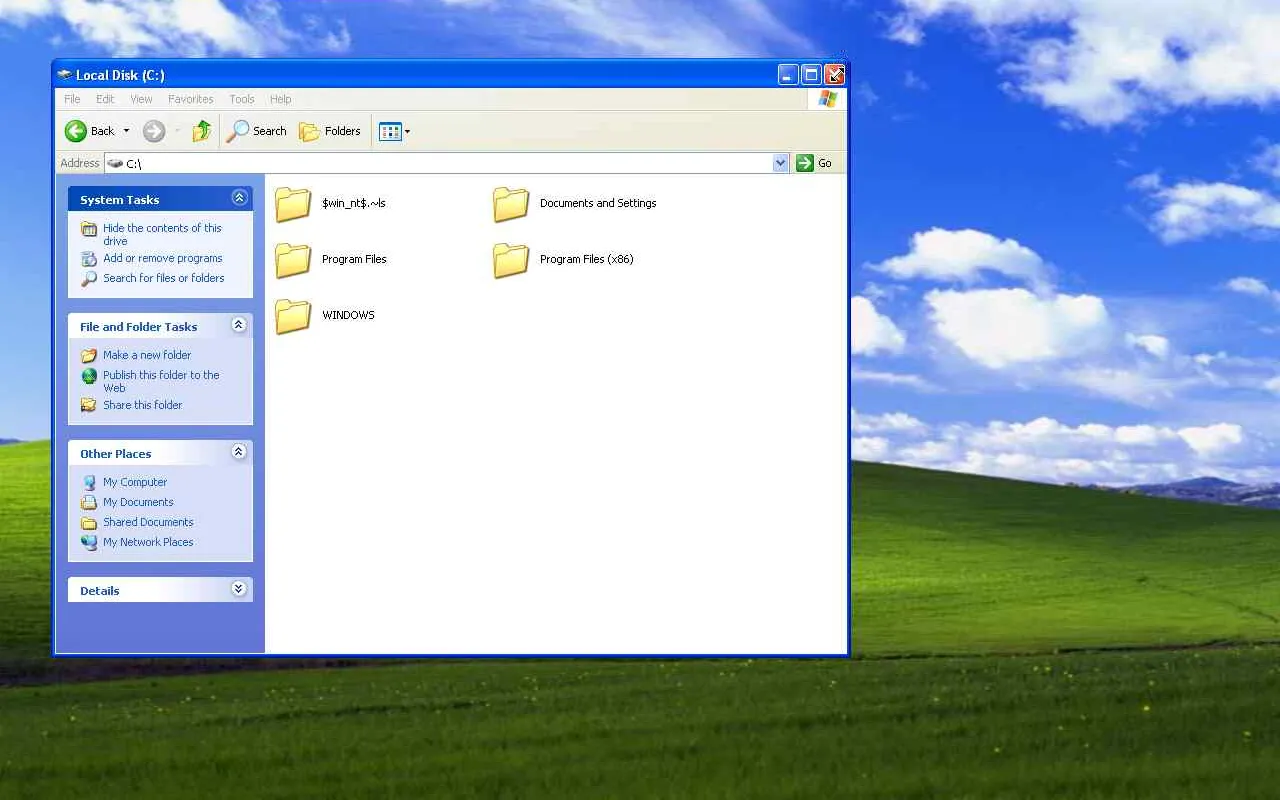Click the Add or remove programs icon
Screen dimensions: 1280x800
coord(89,259)
